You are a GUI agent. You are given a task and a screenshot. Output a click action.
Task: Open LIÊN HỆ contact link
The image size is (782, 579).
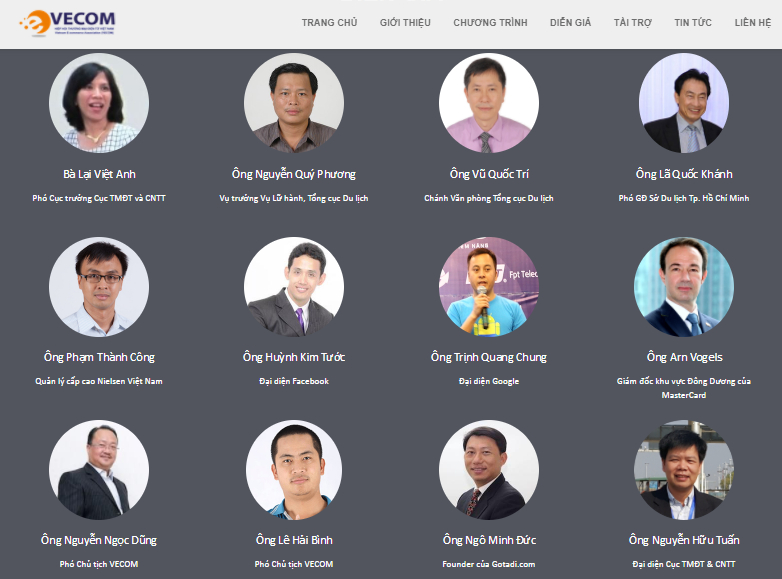(x=753, y=22)
